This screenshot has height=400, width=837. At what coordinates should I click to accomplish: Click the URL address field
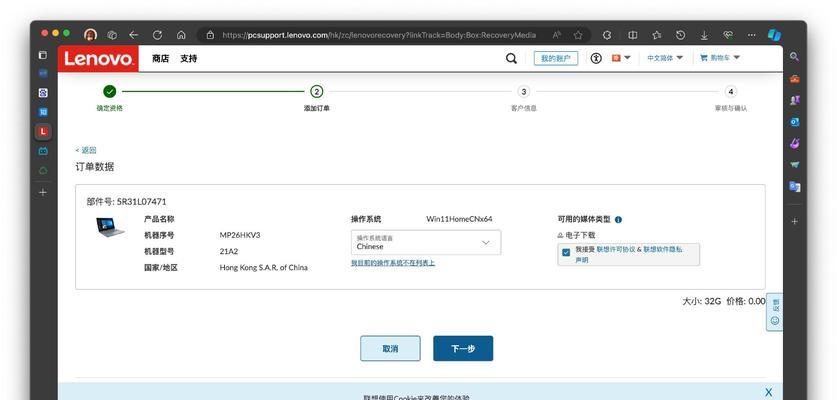(x=378, y=35)
